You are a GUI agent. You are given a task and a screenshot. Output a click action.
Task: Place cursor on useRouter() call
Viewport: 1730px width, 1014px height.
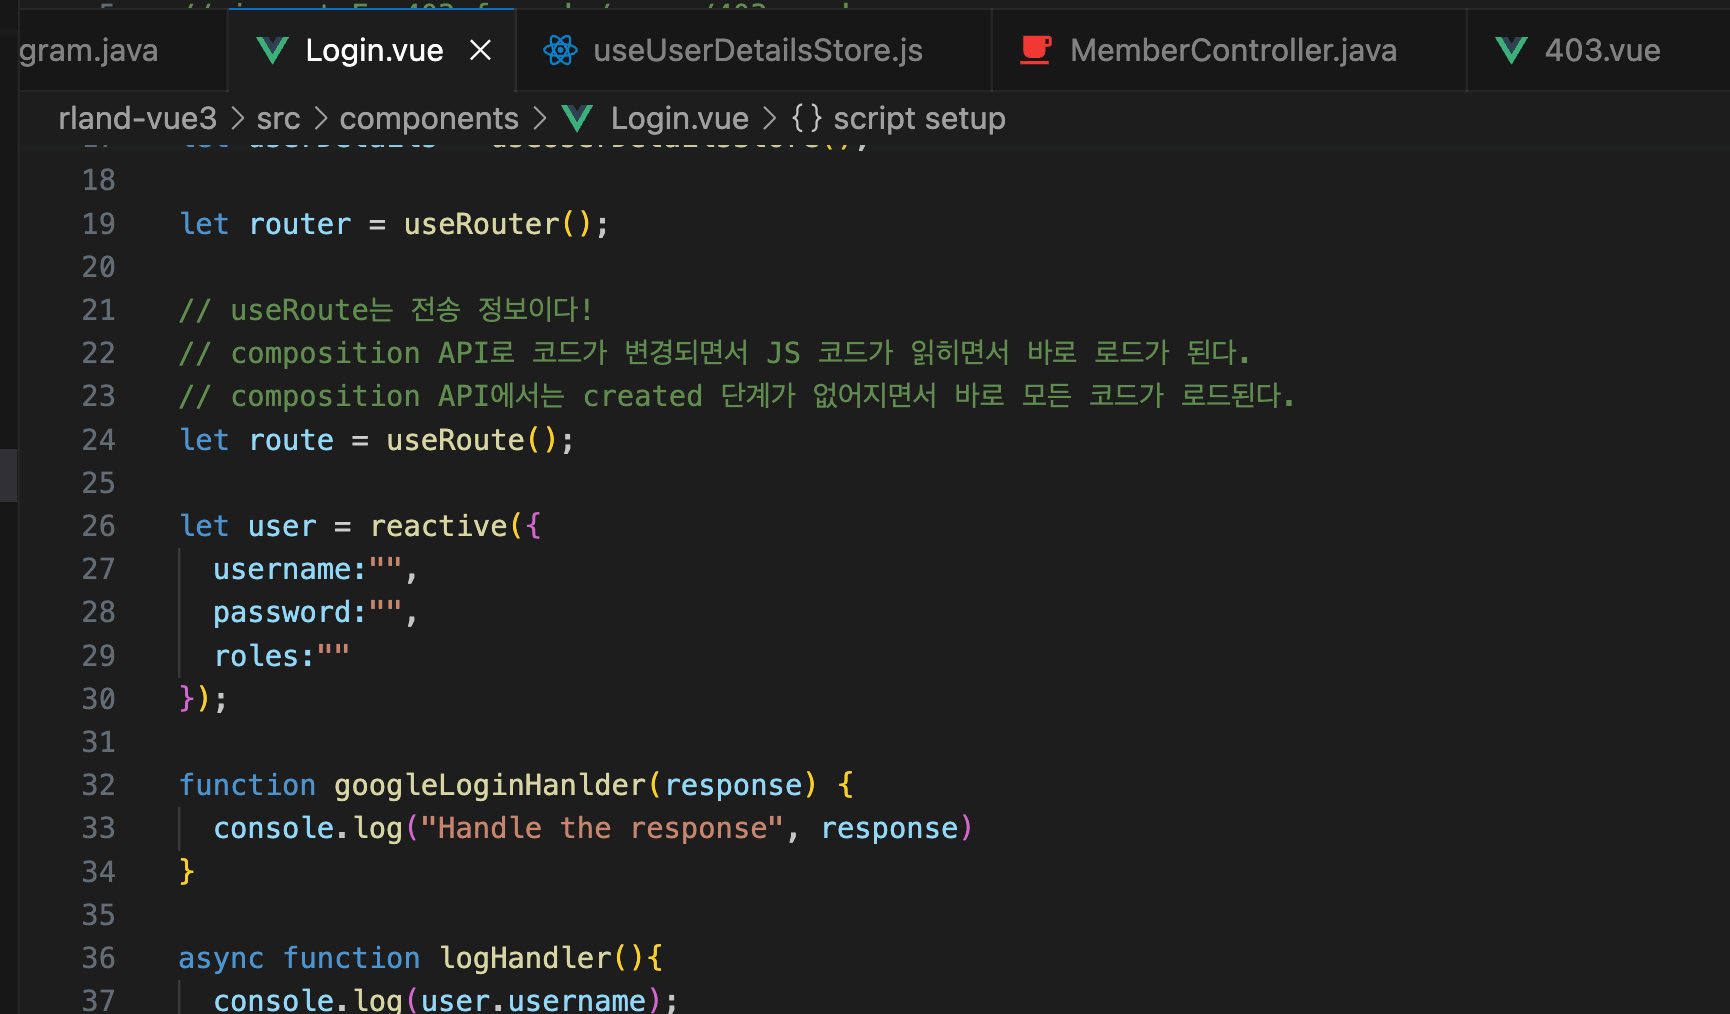coord(497,224)
